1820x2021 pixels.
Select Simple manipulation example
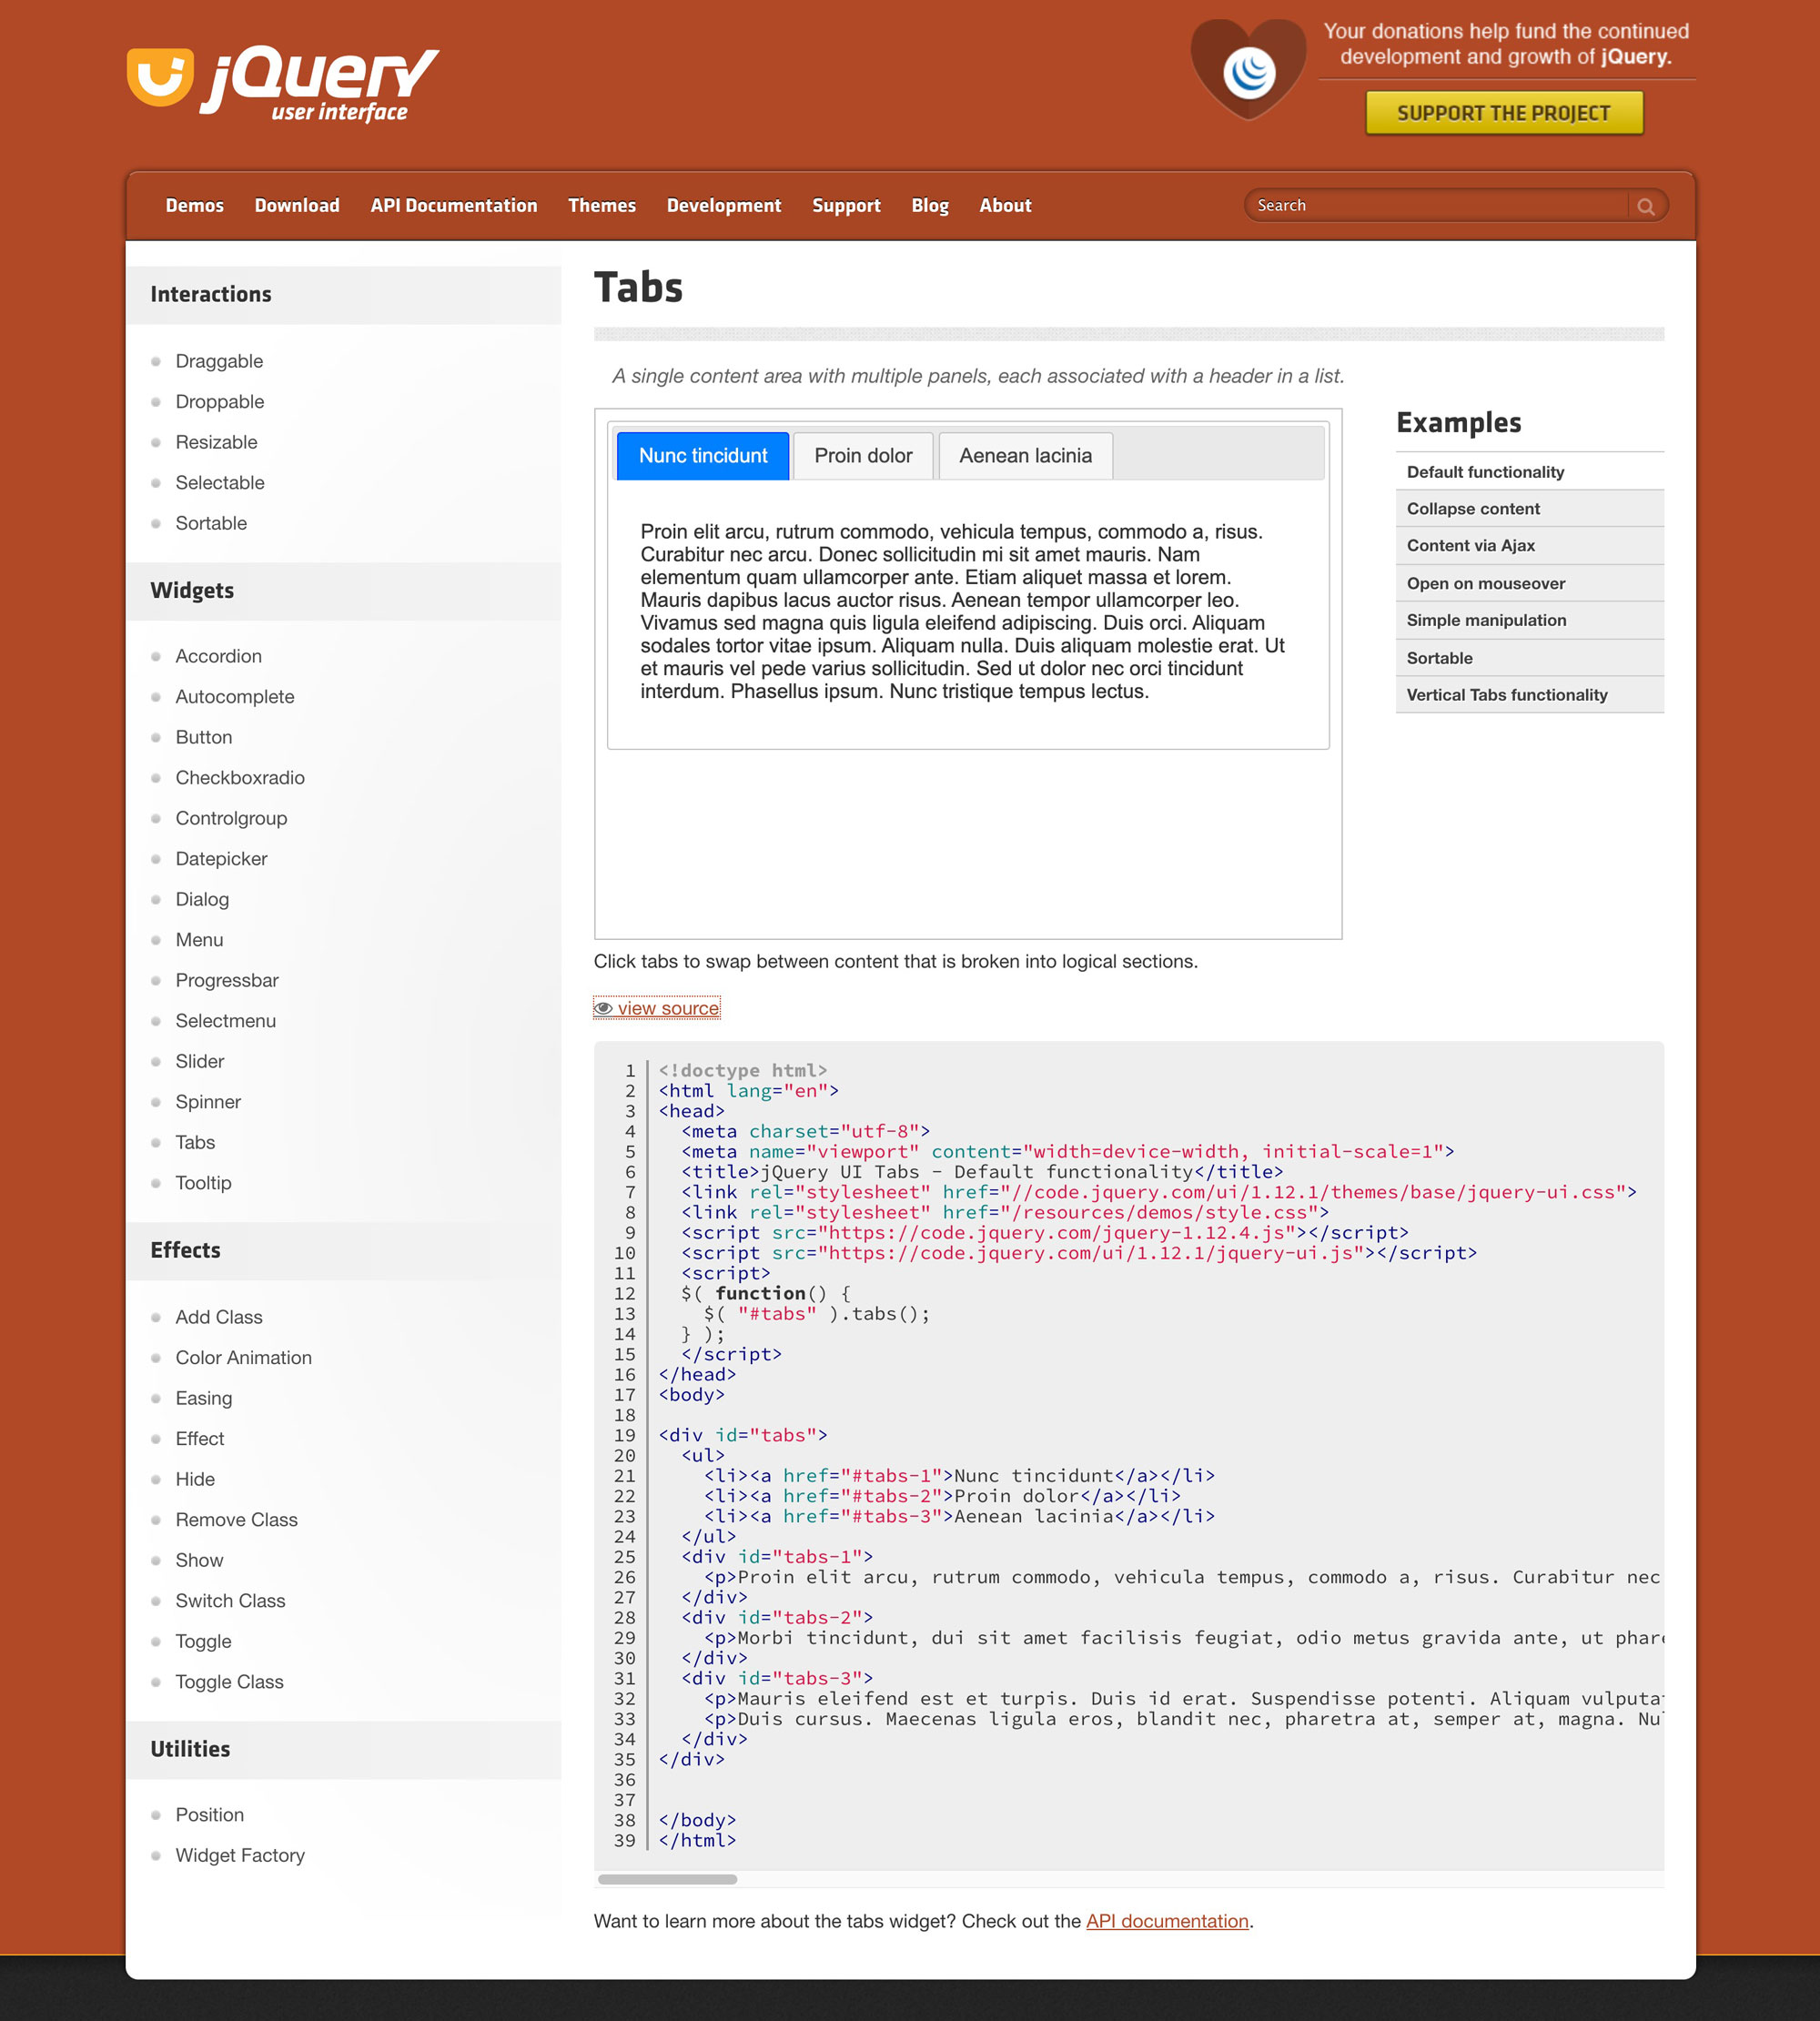tap(1529, 621)
